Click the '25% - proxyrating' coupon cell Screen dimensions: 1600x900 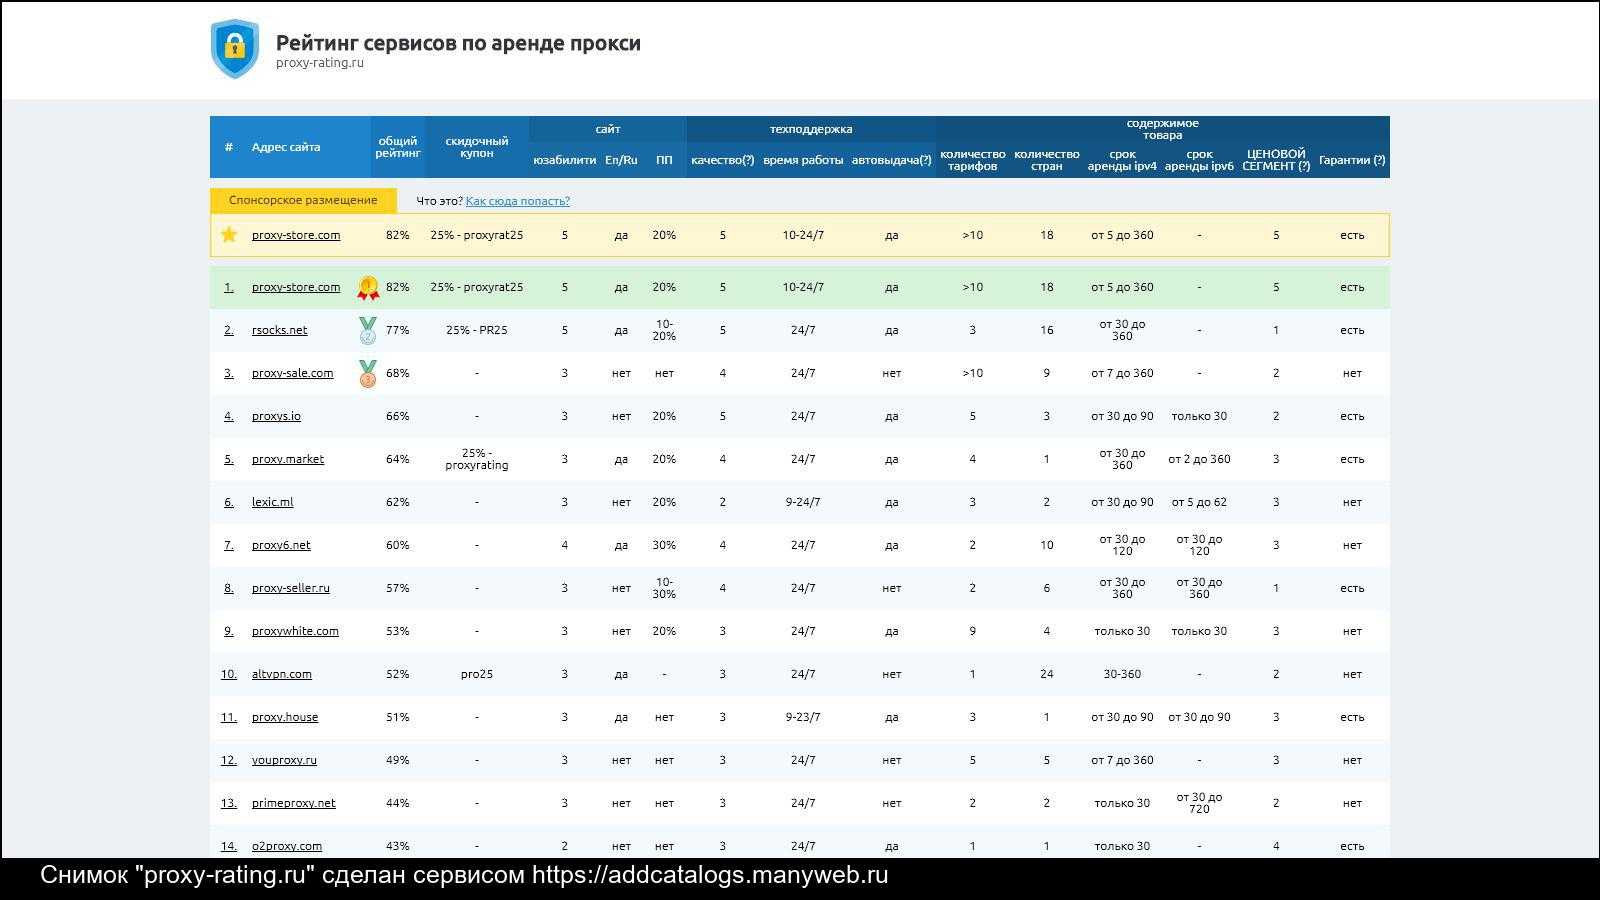[x=477, y=459]
